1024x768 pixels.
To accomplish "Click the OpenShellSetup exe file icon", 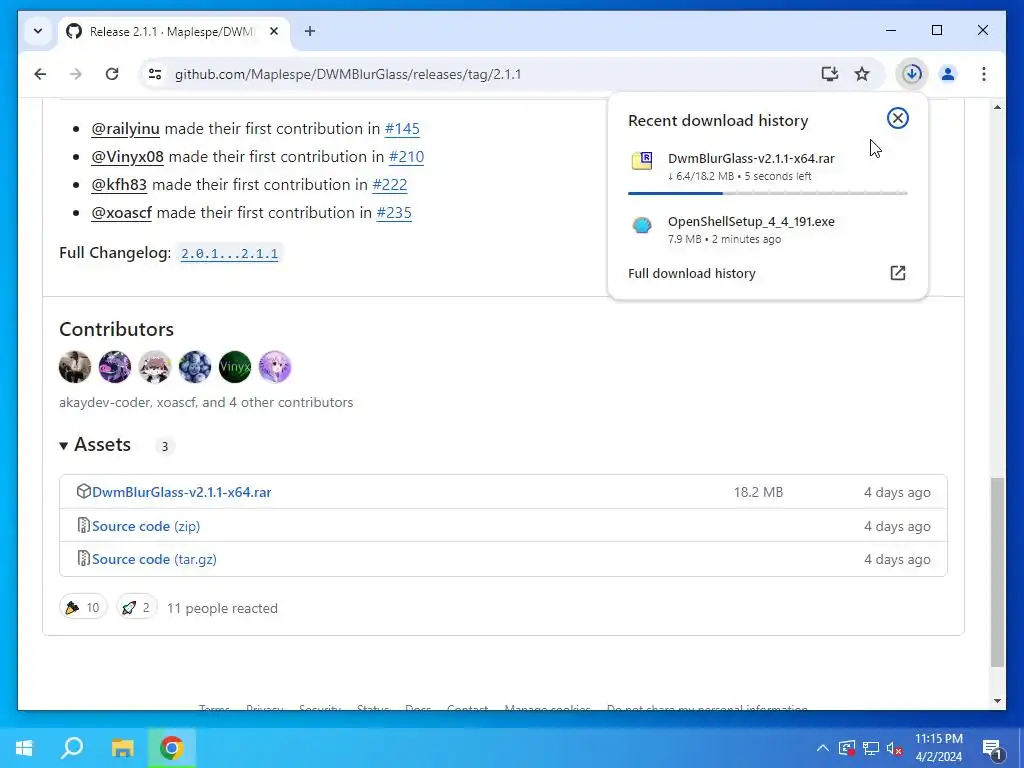I will [x=642, y=225].
